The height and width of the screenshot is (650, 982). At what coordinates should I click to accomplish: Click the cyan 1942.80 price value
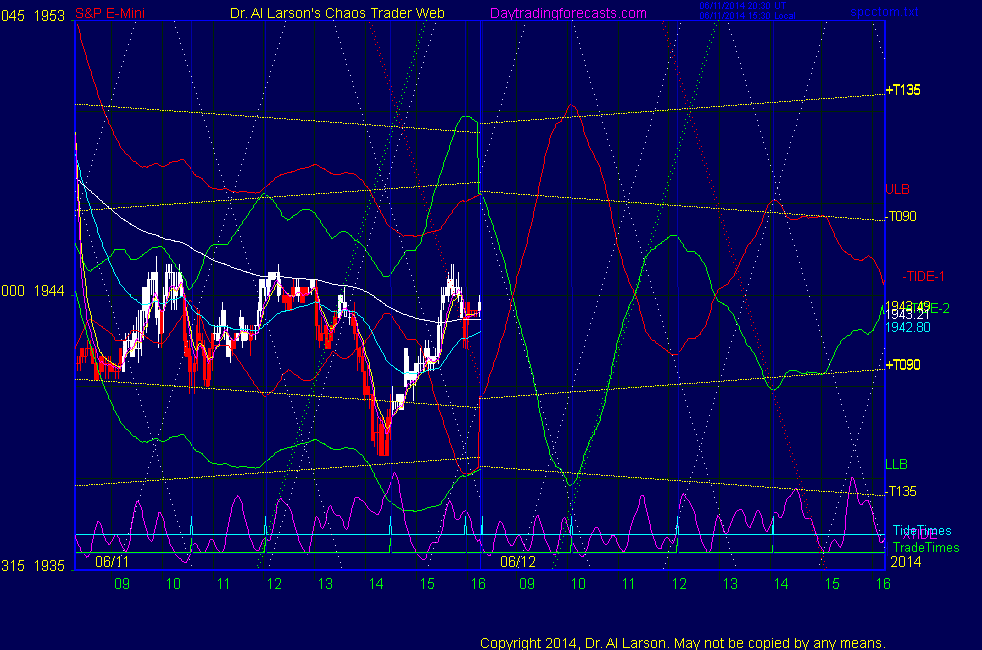click(905, 327)
